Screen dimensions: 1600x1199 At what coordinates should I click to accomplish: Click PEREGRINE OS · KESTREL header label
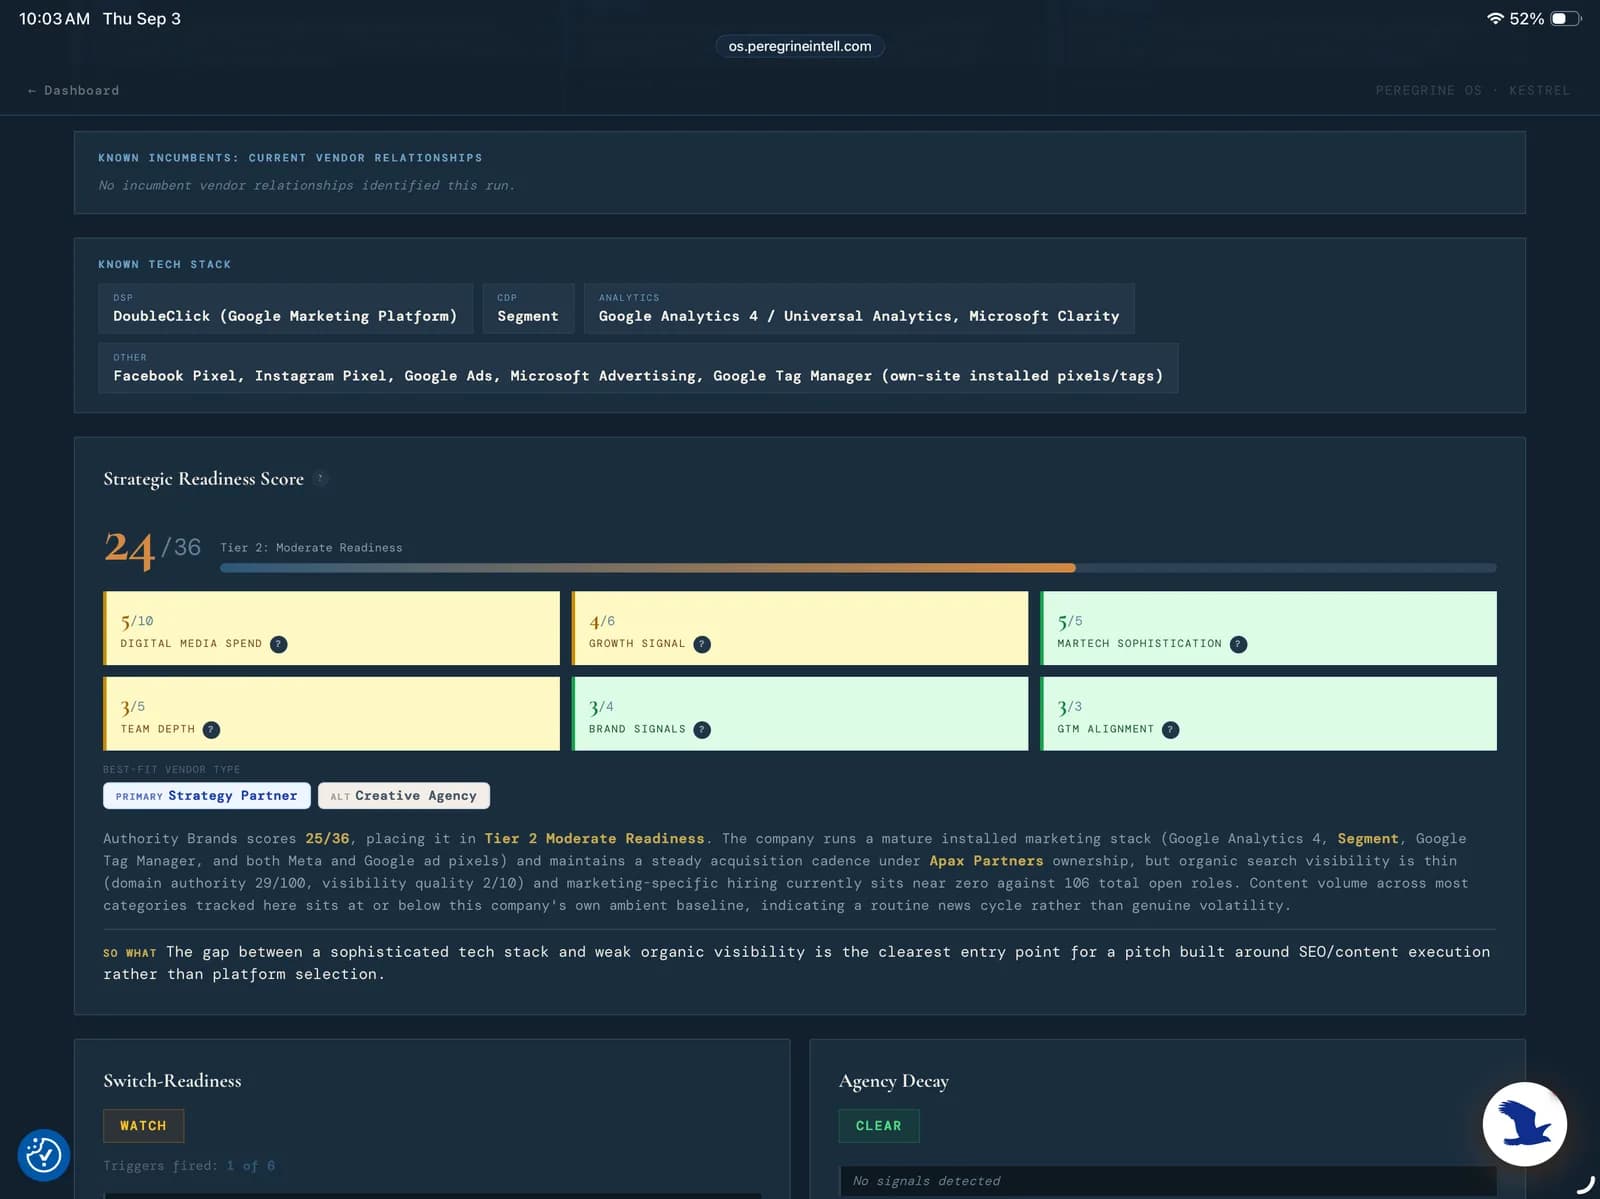[x=1472, y=90]
